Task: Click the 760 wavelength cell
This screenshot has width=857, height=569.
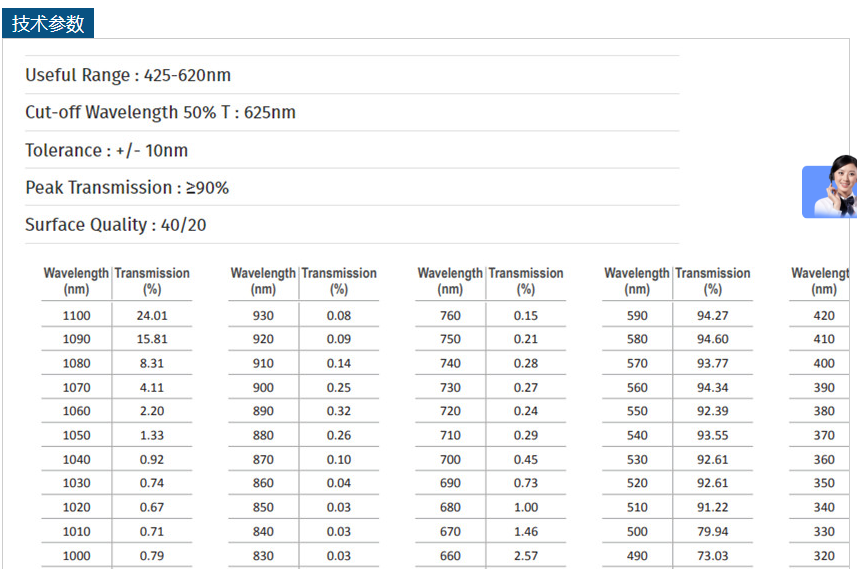Action: pyautogui.click(x=450, y=315)
